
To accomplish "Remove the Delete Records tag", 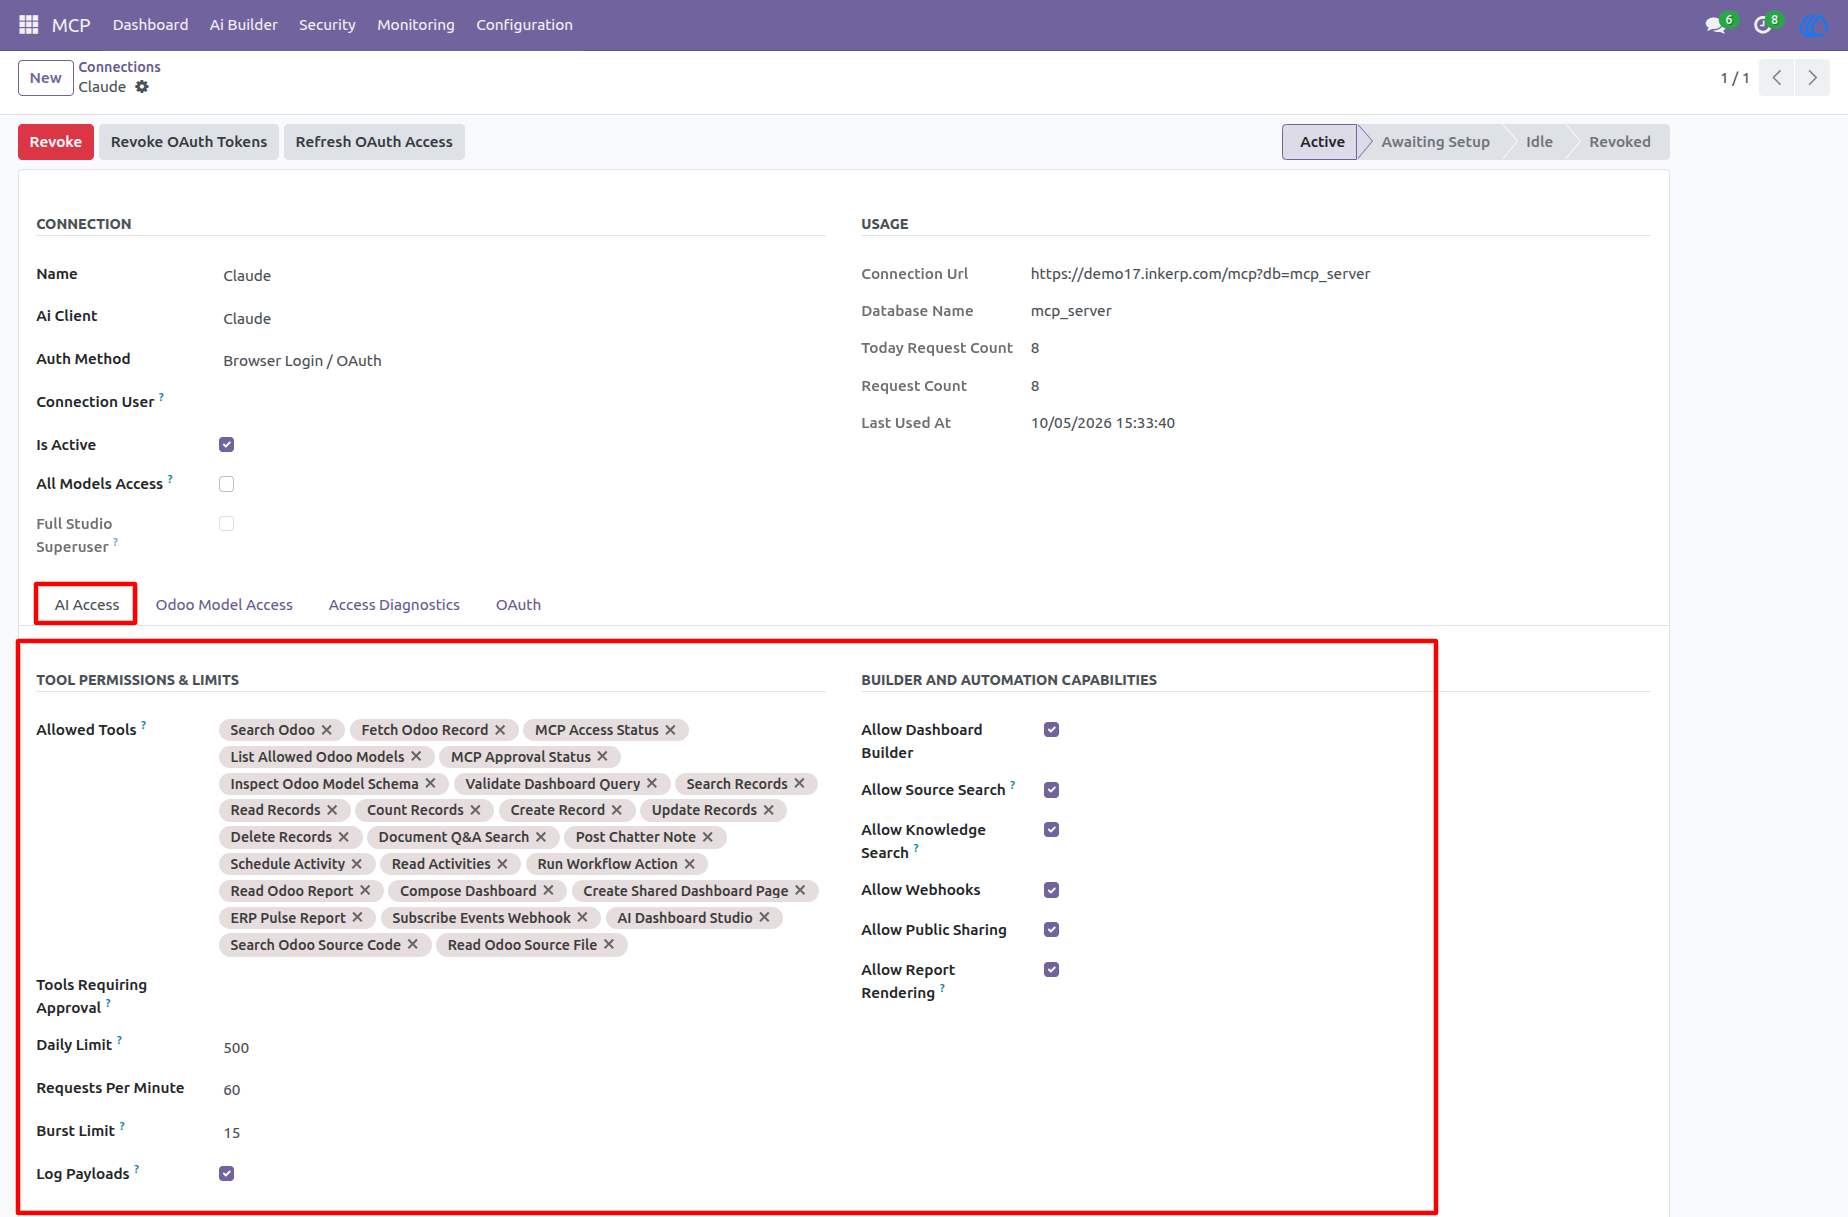I will (x=343, y=837).
